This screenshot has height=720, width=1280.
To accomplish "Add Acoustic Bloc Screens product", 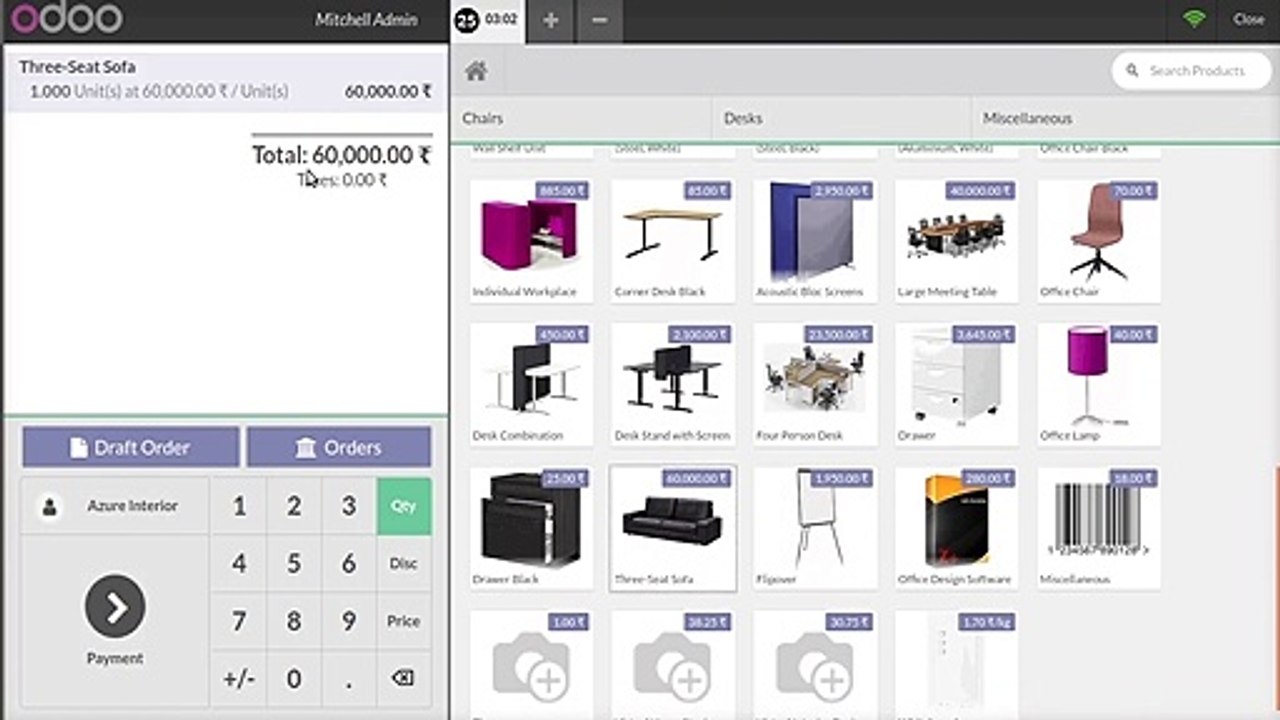I will [x=815, y=241].
